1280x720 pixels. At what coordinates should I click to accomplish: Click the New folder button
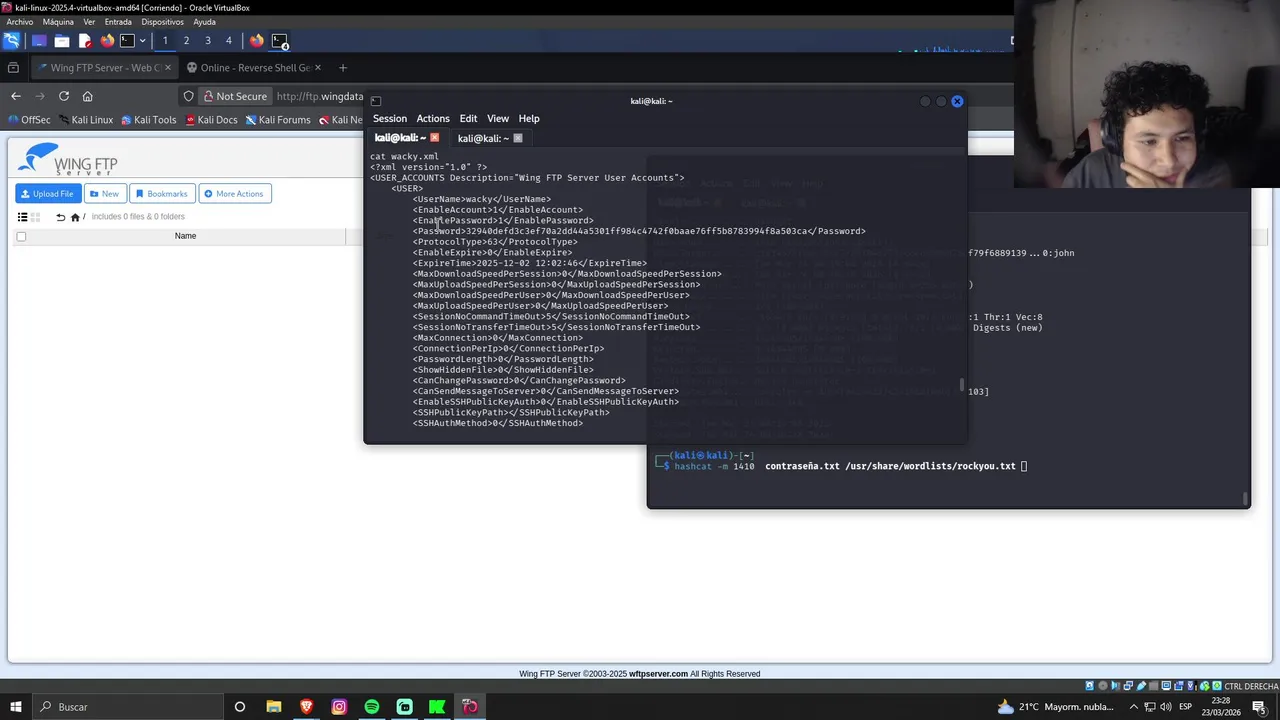(103, 194)
